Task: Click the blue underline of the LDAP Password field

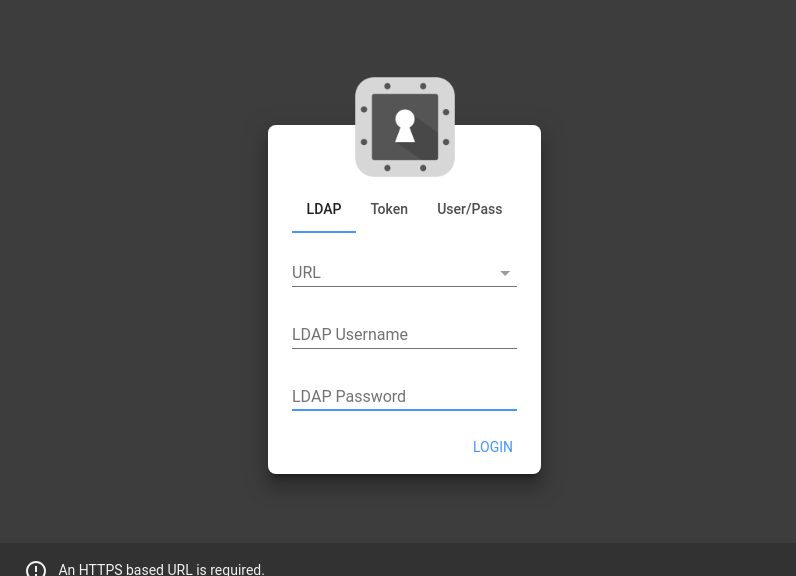Action: (x=404, y=410)
